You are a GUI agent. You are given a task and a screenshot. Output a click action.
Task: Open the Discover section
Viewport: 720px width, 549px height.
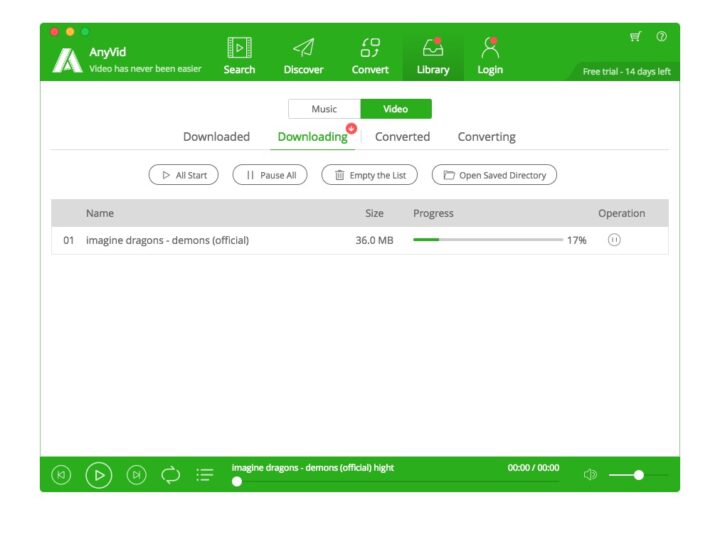(303, 47)
